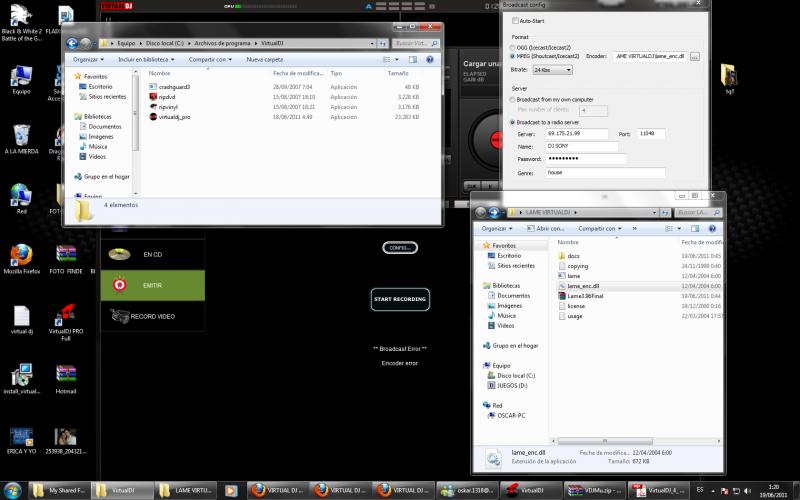Open Organizar menu in LAME VIRTUALDJ window
The image size is (800, 500).
point(496,229)
